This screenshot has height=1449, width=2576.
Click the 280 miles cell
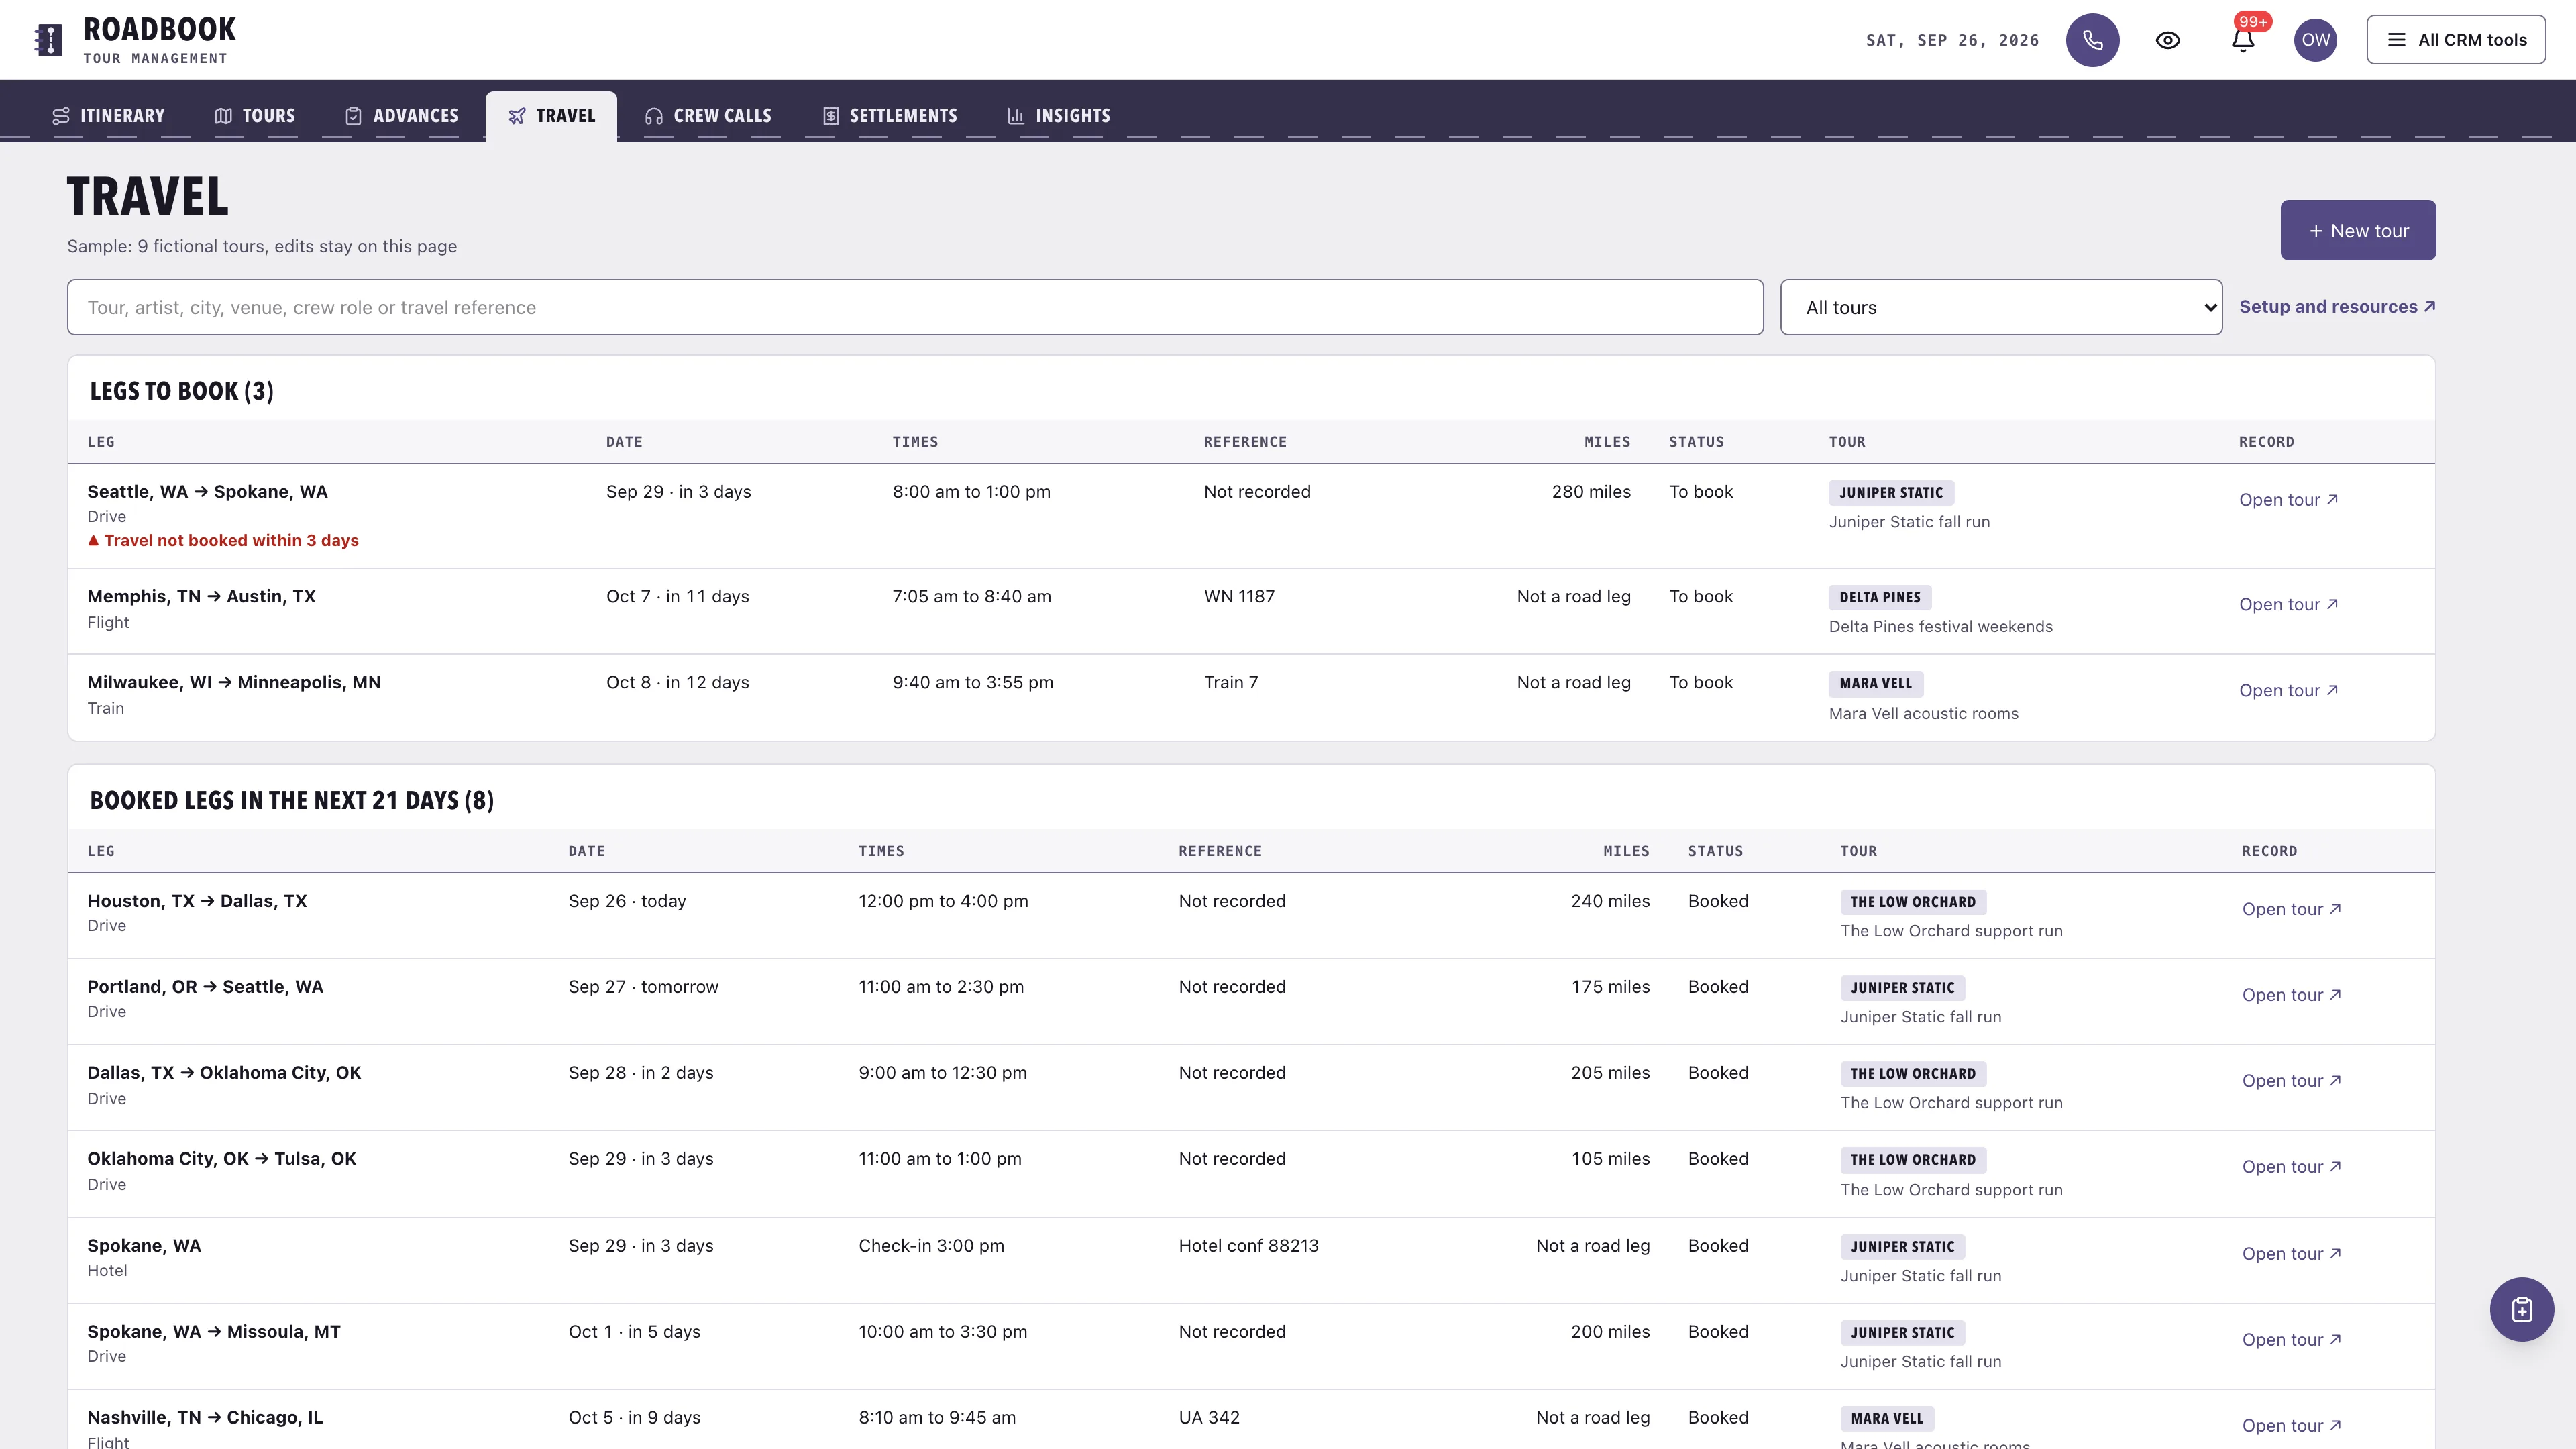pos(1591,492)
